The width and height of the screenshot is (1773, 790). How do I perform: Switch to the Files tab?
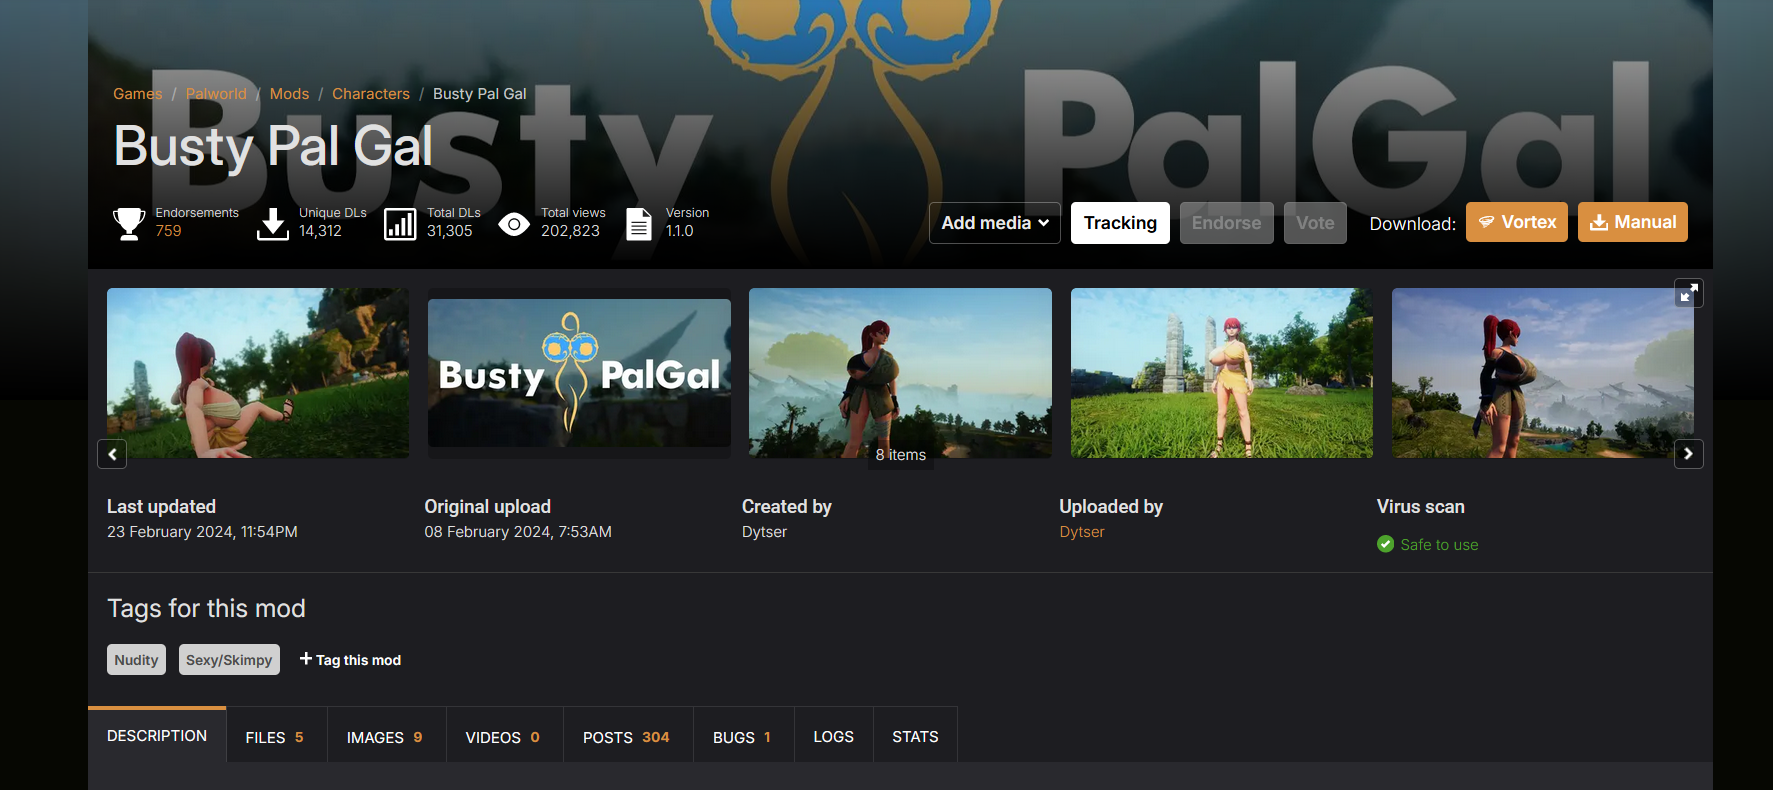click(276, 736)
